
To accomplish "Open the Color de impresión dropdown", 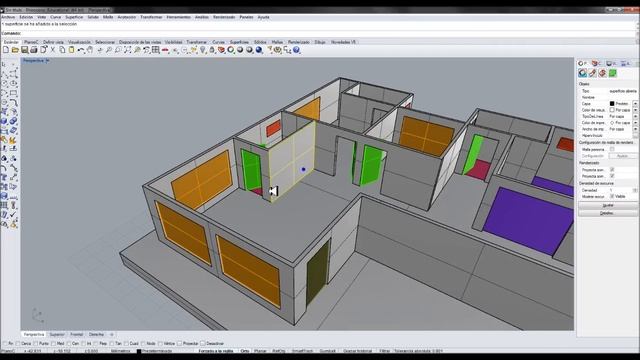I will tap(636, 122).
